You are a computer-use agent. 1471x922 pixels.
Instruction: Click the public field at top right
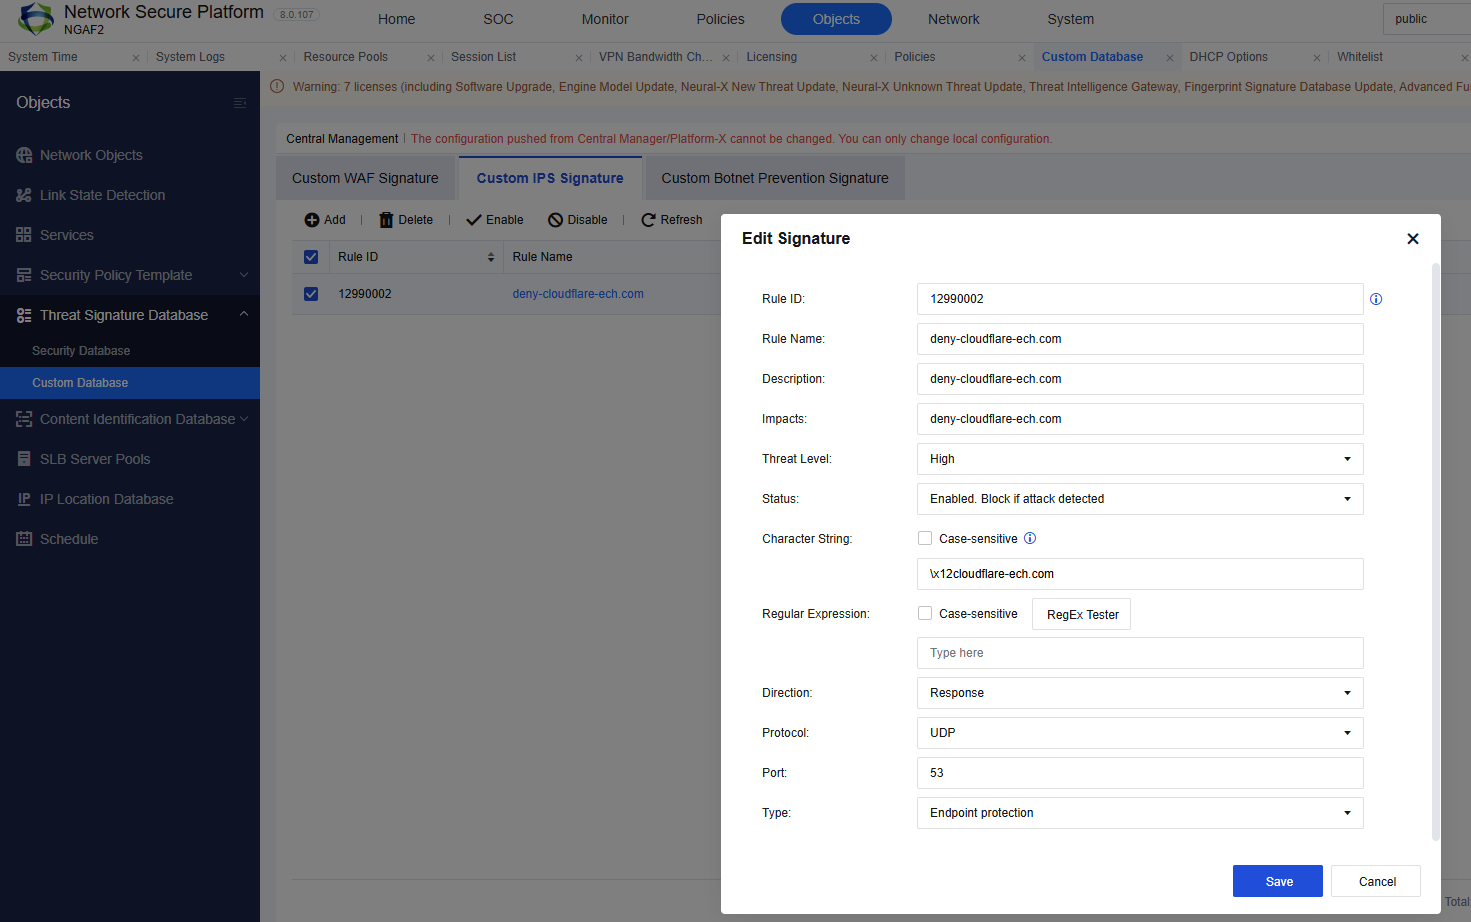tap(1427, 19)
